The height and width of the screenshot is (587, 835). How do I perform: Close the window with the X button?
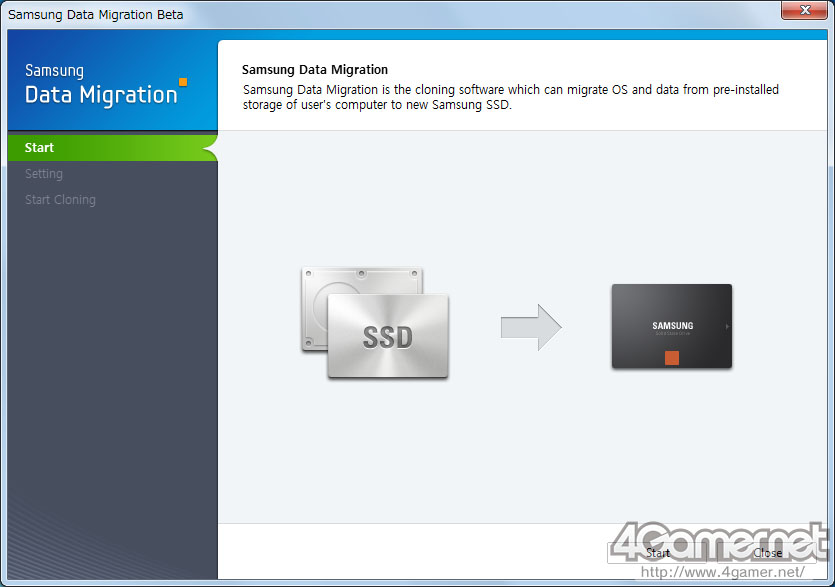pyautogui.click(x=805, y=10)
